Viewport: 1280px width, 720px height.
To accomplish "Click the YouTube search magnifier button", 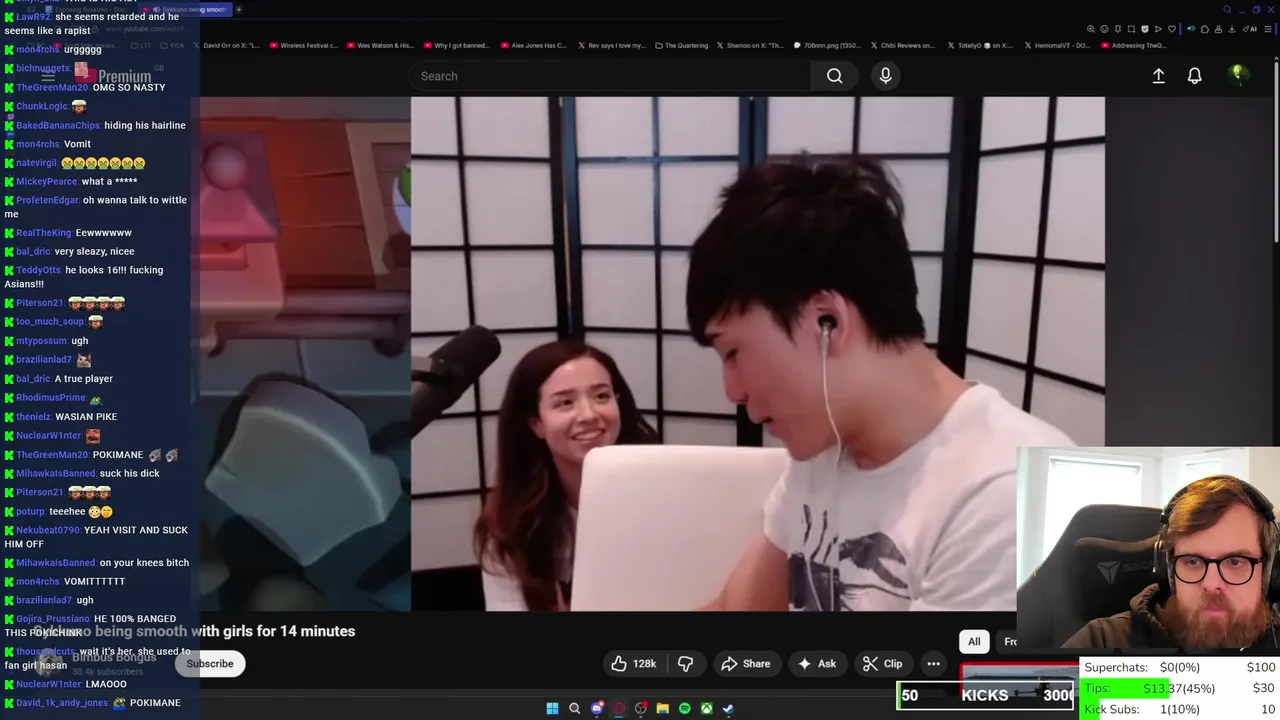I will (x=834, y=76).
